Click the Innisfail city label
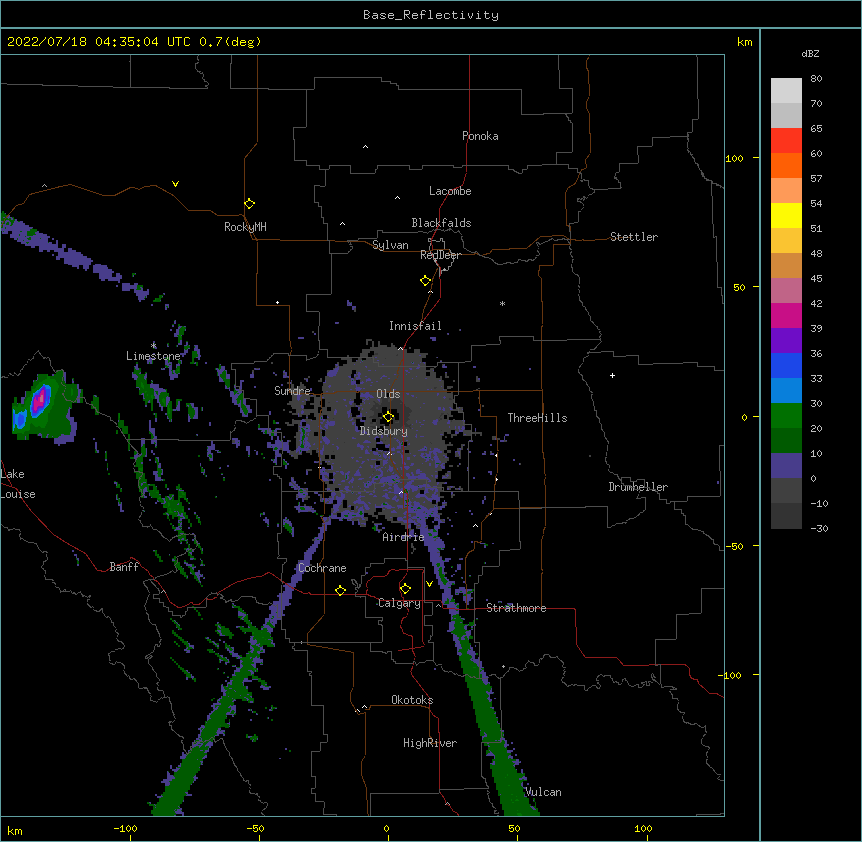The height and width of the screenshot is (842, 862). click(415, 326)
